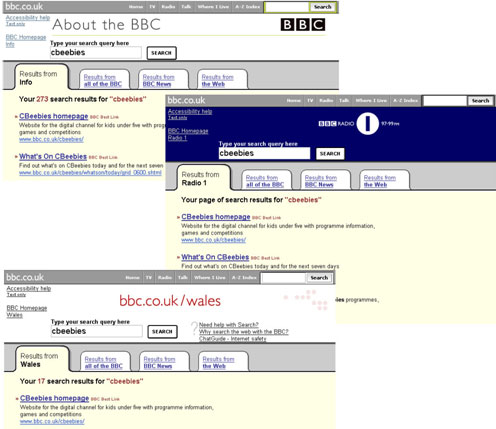496x429 pixels.
Task: Open What's On CBeebies result on Radio 1 page
Action: point(215,257)
